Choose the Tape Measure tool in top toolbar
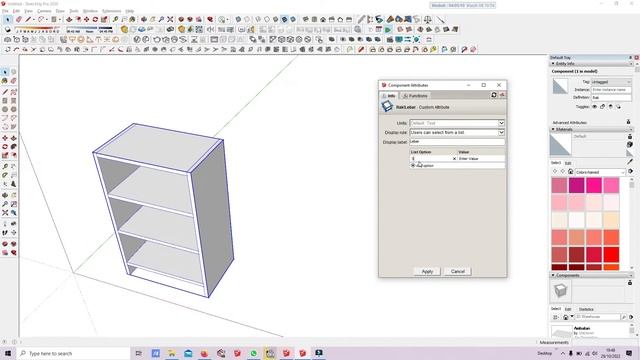This screenshot has width=640, height=360. pyautogui.click(x=116, y=19)
